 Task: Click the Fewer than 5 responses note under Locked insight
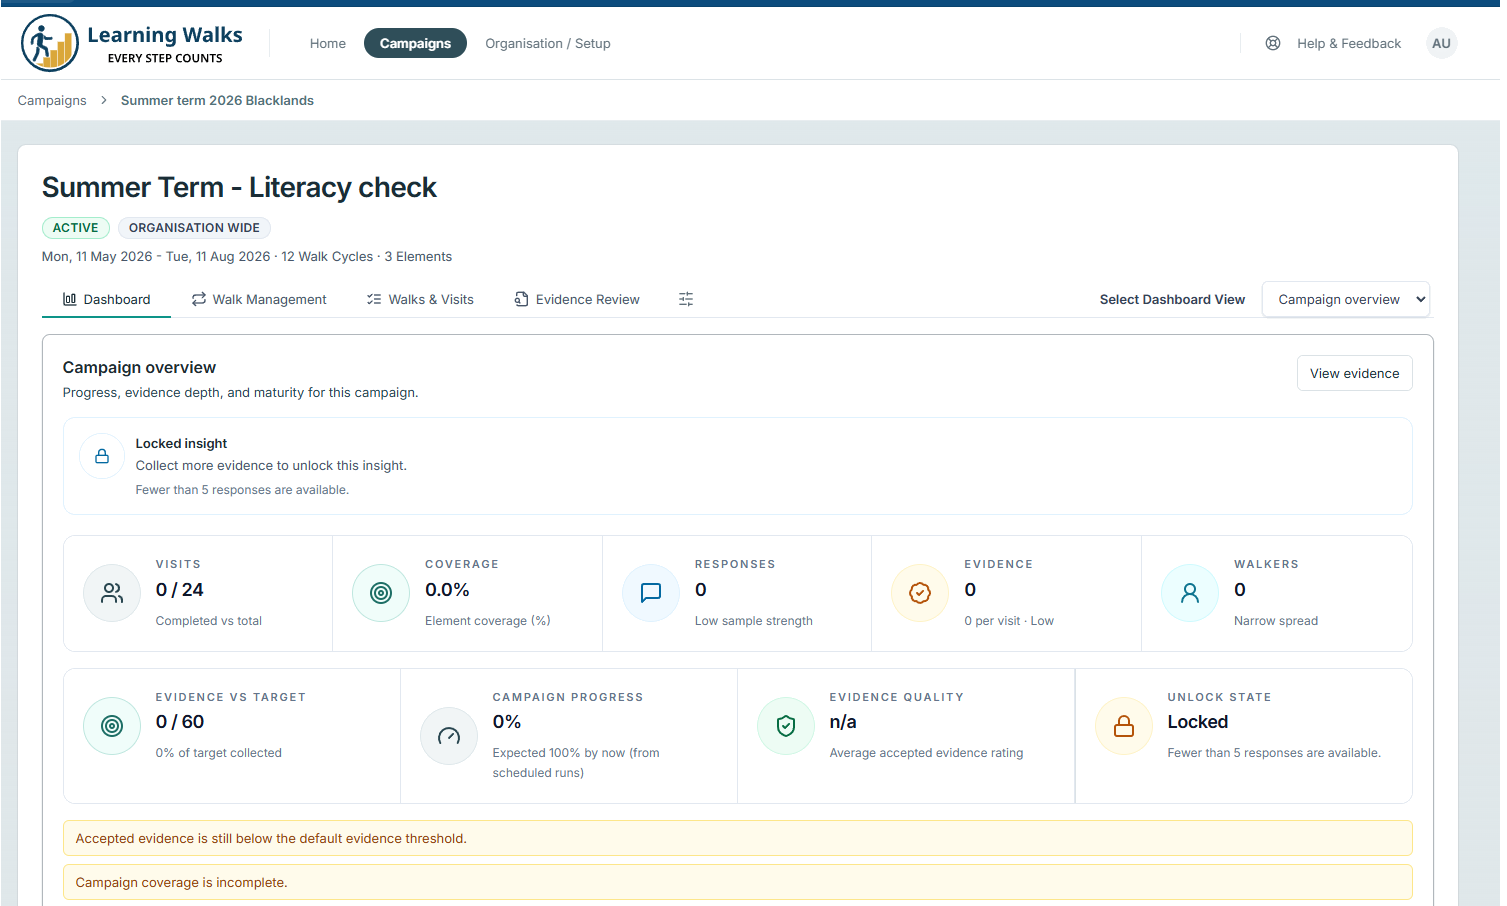[x=242, y=490]
